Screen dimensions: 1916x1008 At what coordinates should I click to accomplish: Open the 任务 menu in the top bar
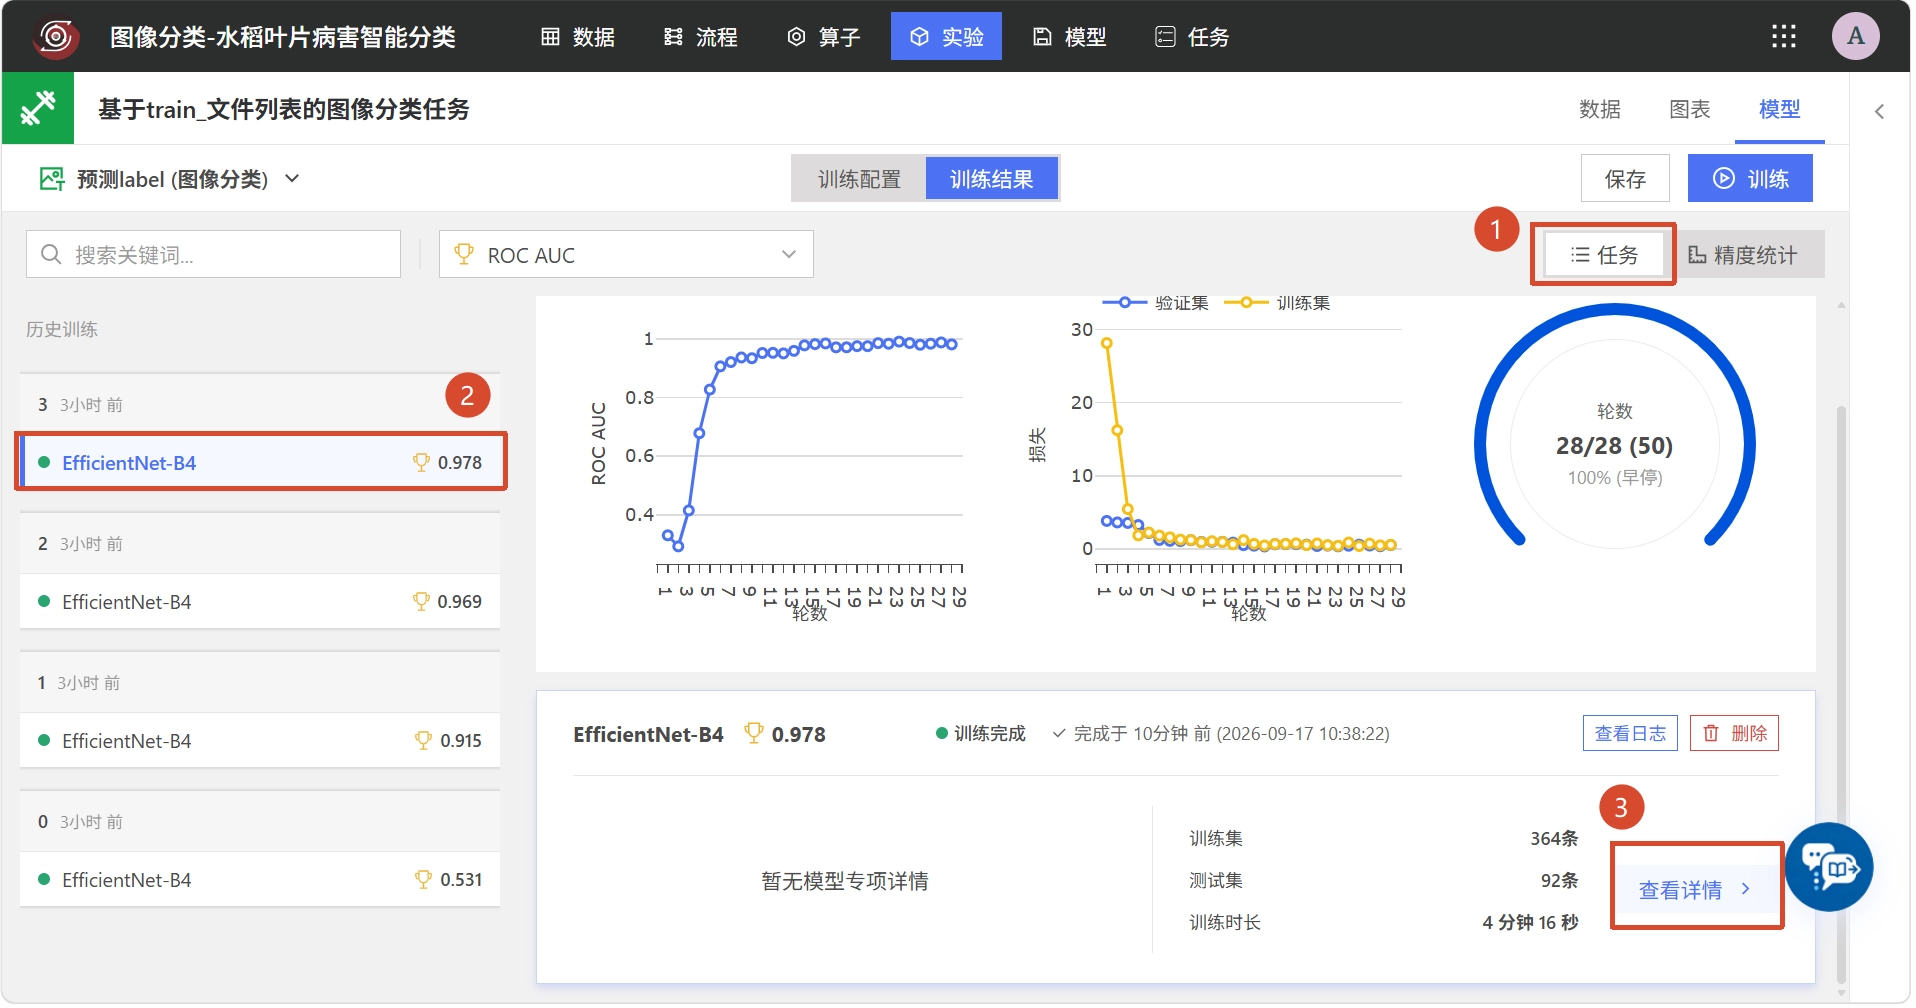[x=1192, y=37]
